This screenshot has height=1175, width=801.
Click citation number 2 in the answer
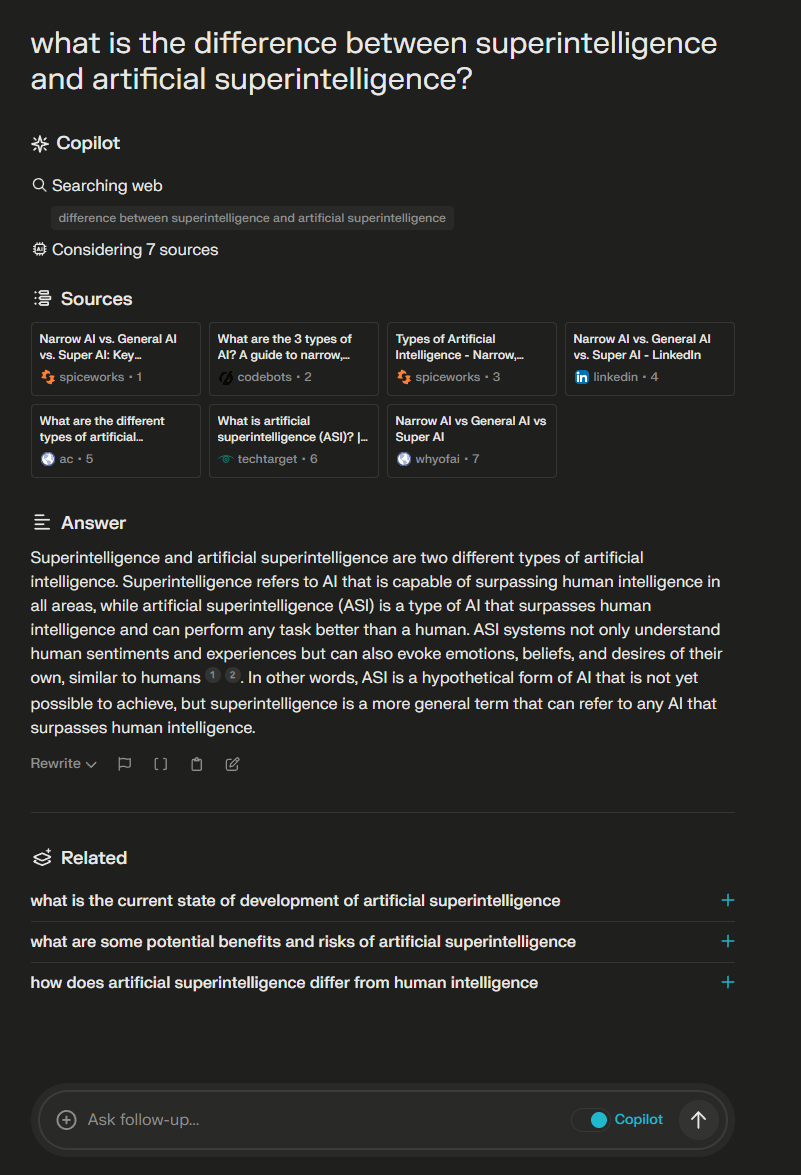point(232,676)
